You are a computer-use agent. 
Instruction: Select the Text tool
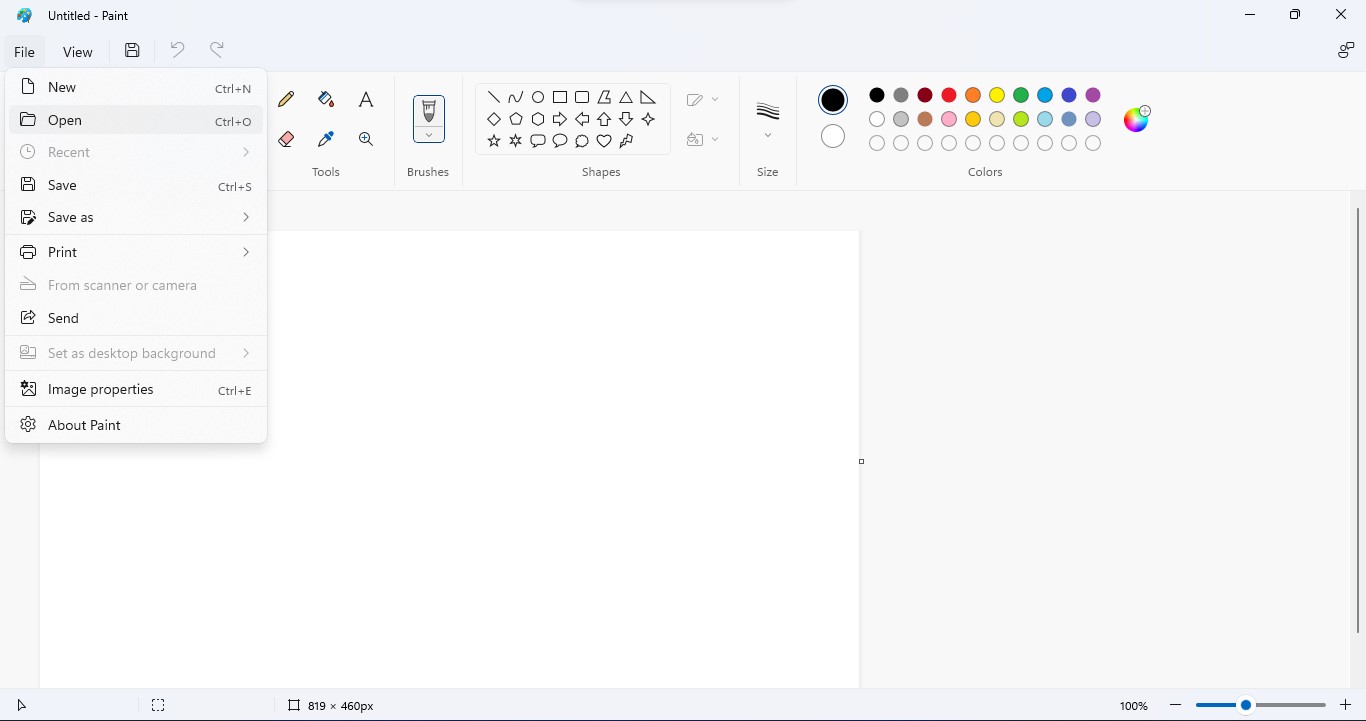(366, 99)
